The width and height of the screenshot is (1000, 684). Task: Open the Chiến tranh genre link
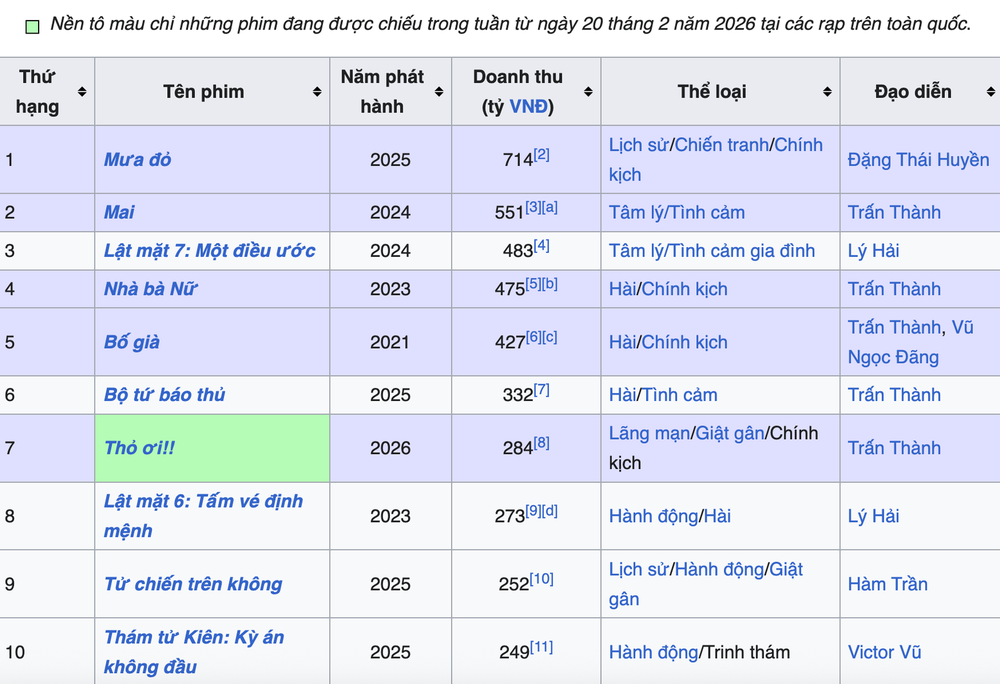pos(721,145)
